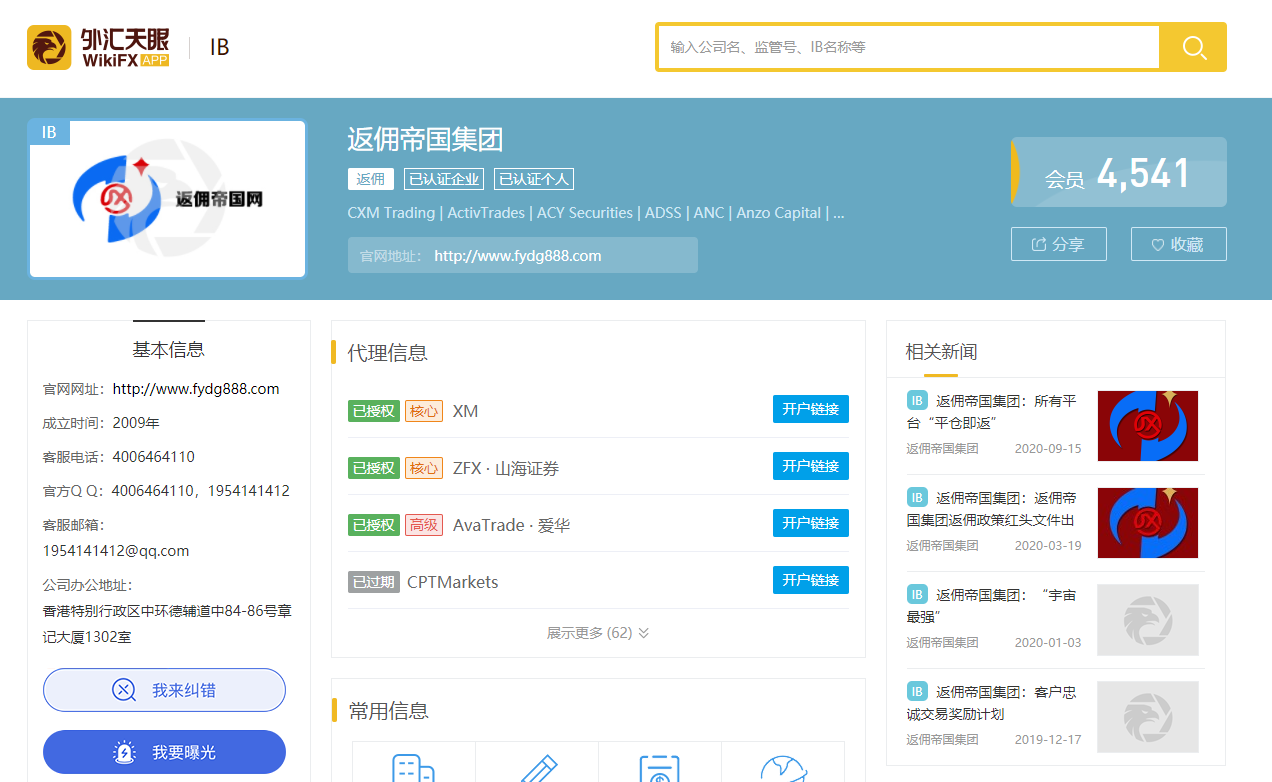
Task: Click the 常用信息 section heading
Action: pyautogui.click(x=388, y=711)
